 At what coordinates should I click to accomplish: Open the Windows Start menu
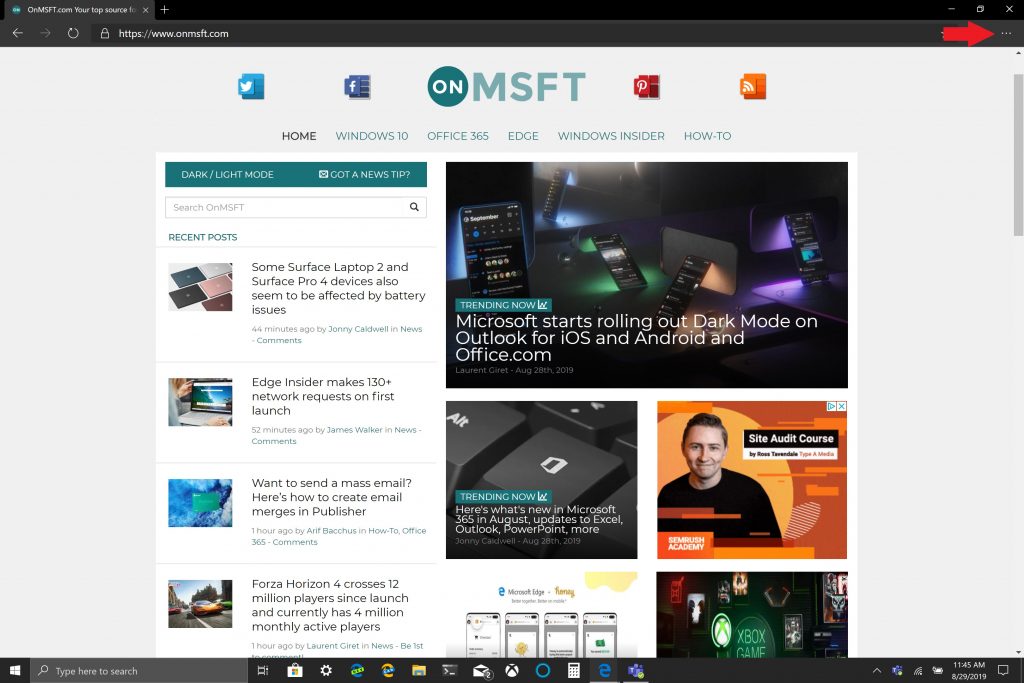(15, 671)
